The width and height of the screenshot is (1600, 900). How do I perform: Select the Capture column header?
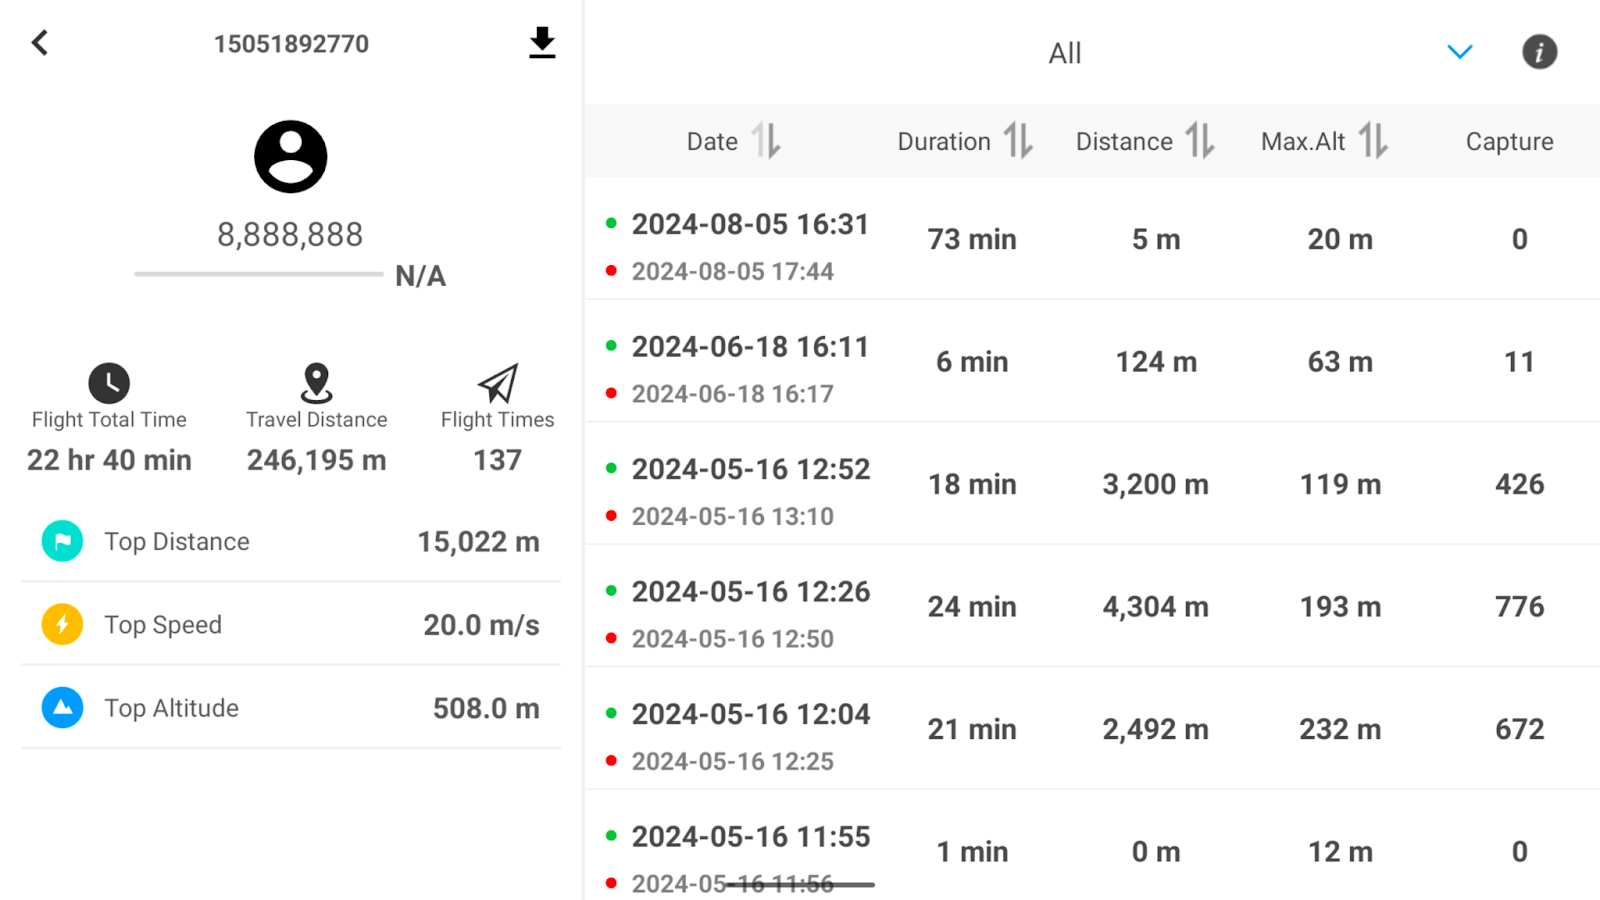pyautogui.click(x=1509, y=141)
